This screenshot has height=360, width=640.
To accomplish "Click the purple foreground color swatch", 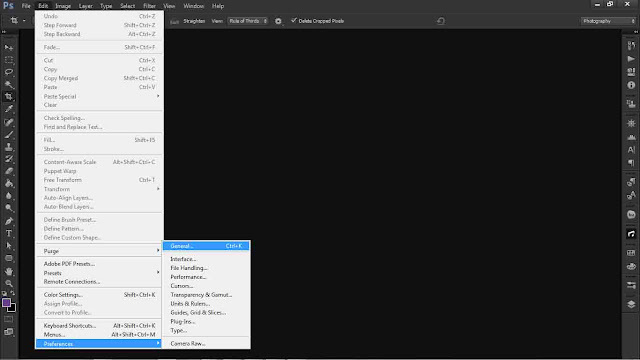I will pos(7,302).
